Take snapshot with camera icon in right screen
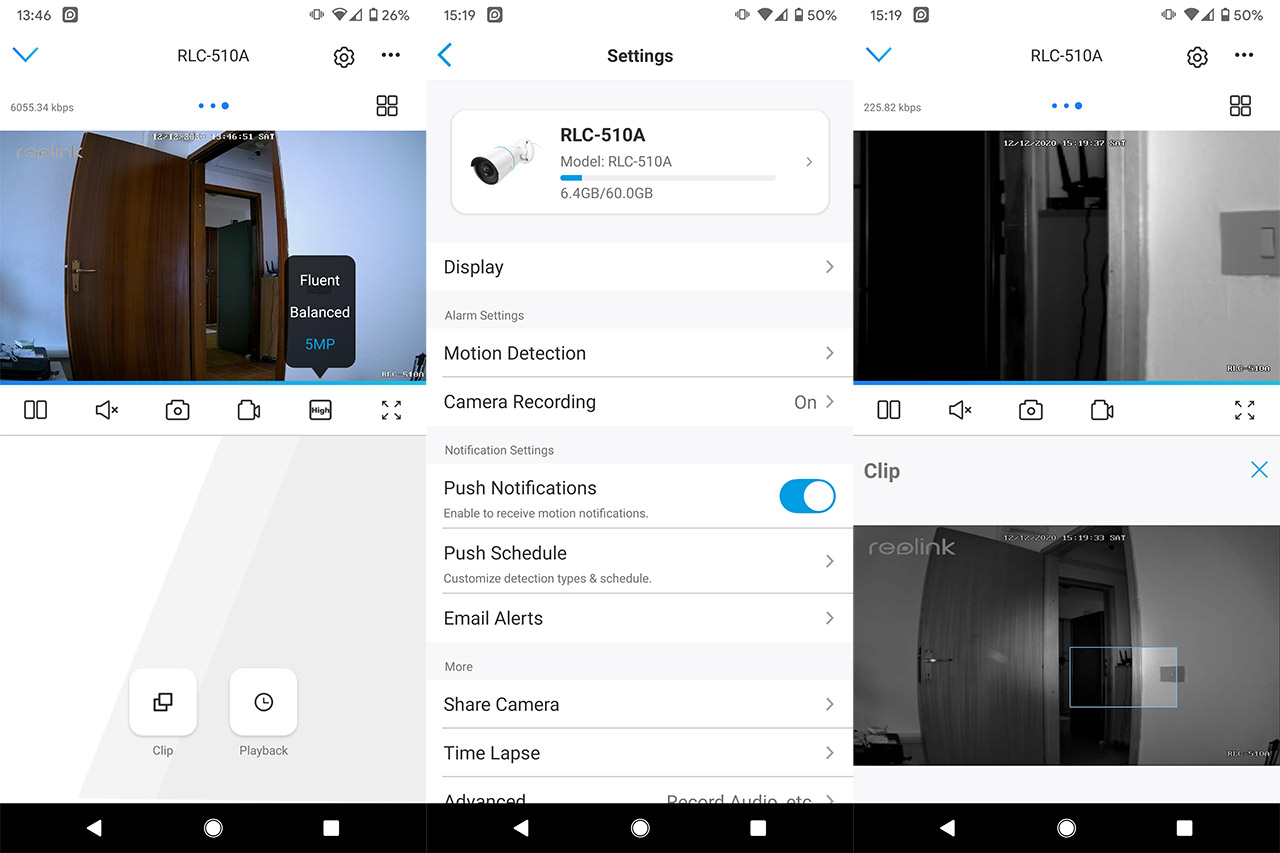This screenshot has height=853, width=1280. pyautogui.click(x=1031, y=410)
